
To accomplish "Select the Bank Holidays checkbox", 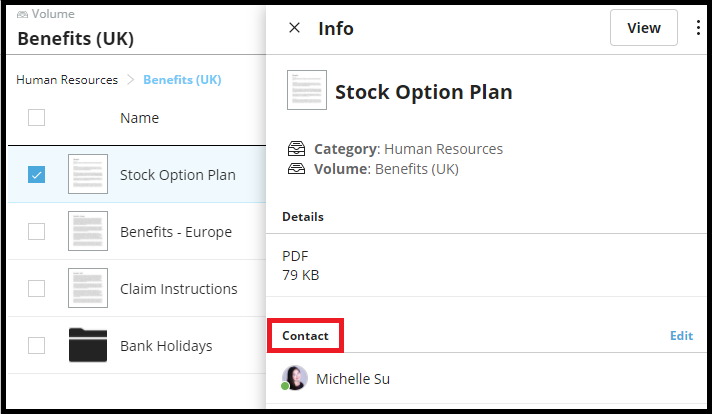I will coord(36,346).
